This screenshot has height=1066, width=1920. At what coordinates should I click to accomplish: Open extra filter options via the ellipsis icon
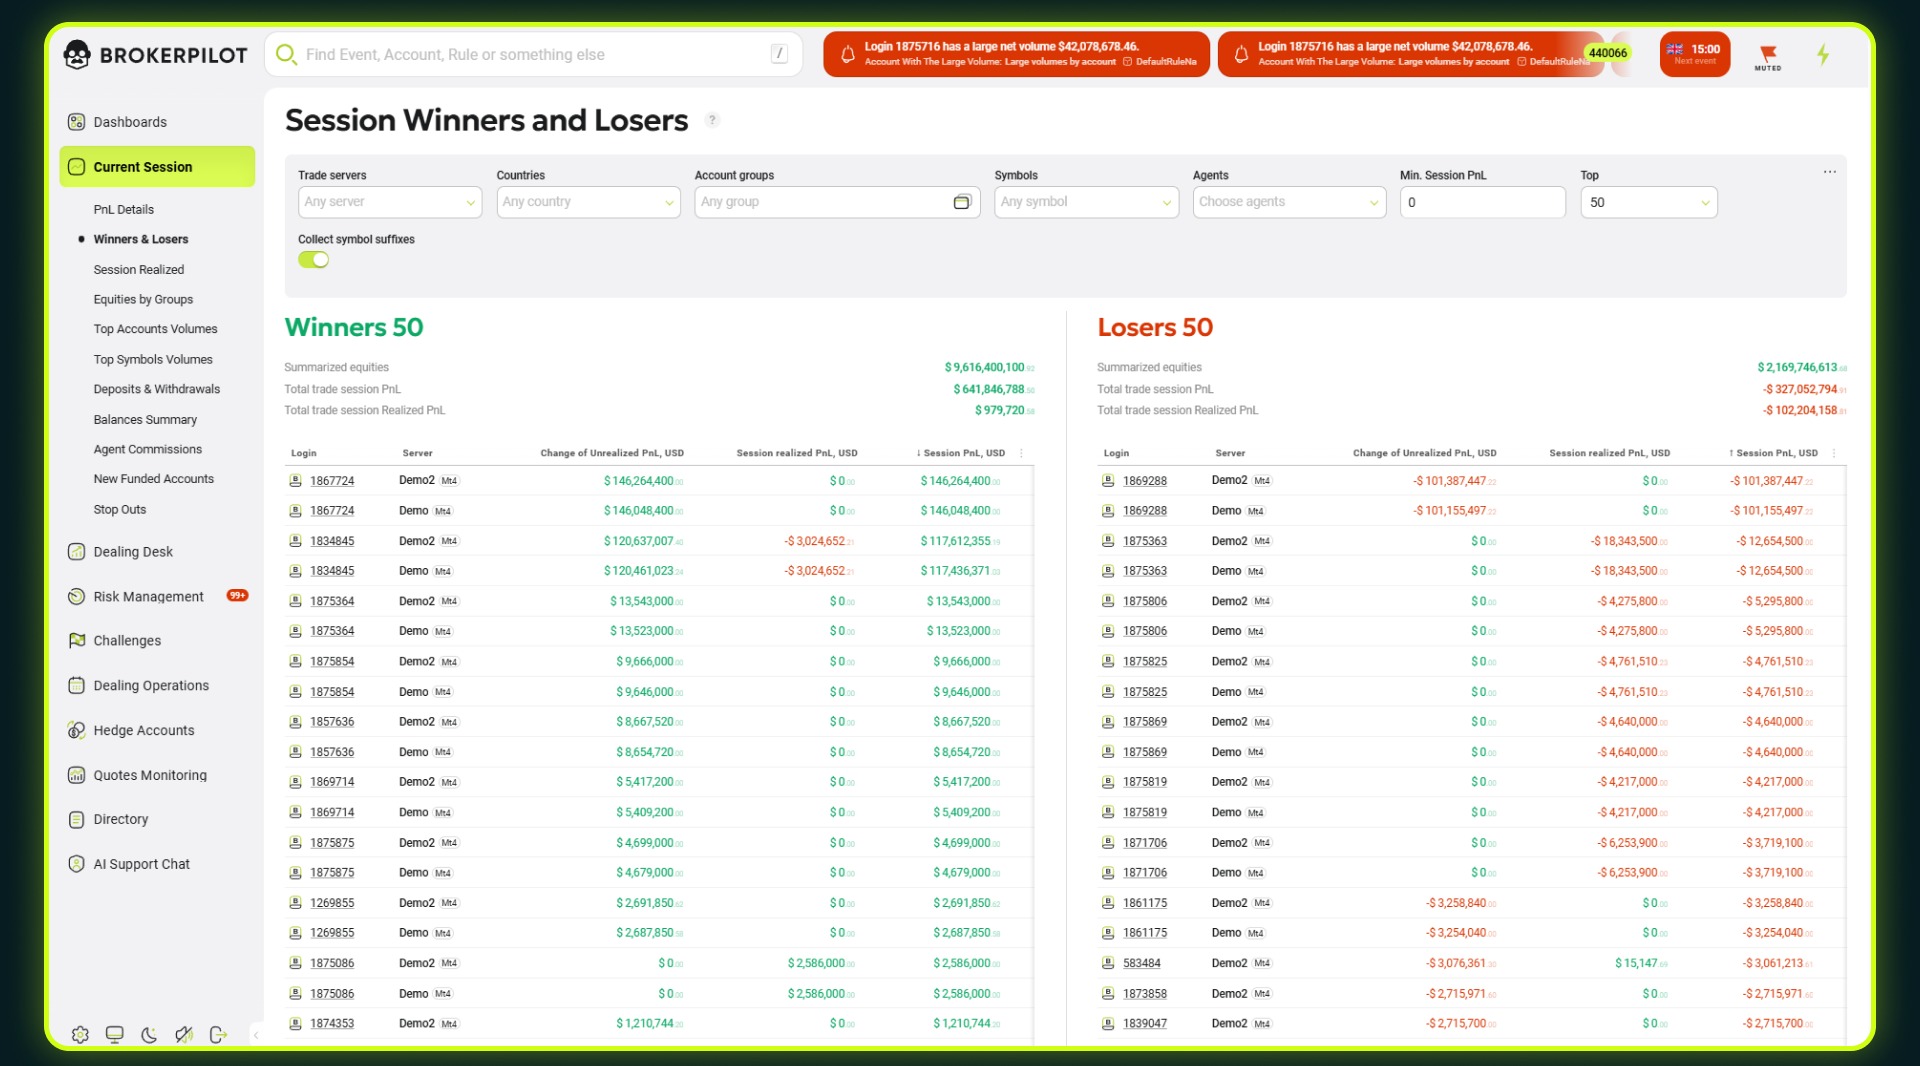[1829, 171]
